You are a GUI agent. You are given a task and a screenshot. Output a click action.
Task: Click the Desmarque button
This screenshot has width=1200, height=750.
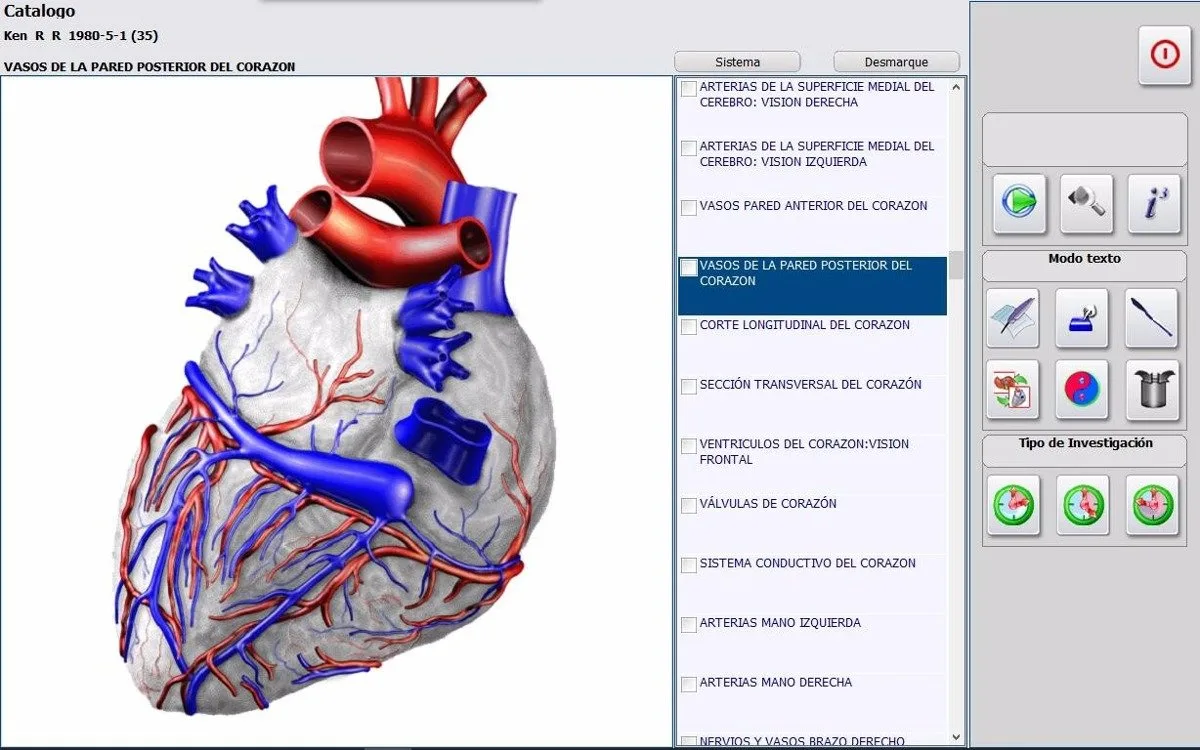896,62
